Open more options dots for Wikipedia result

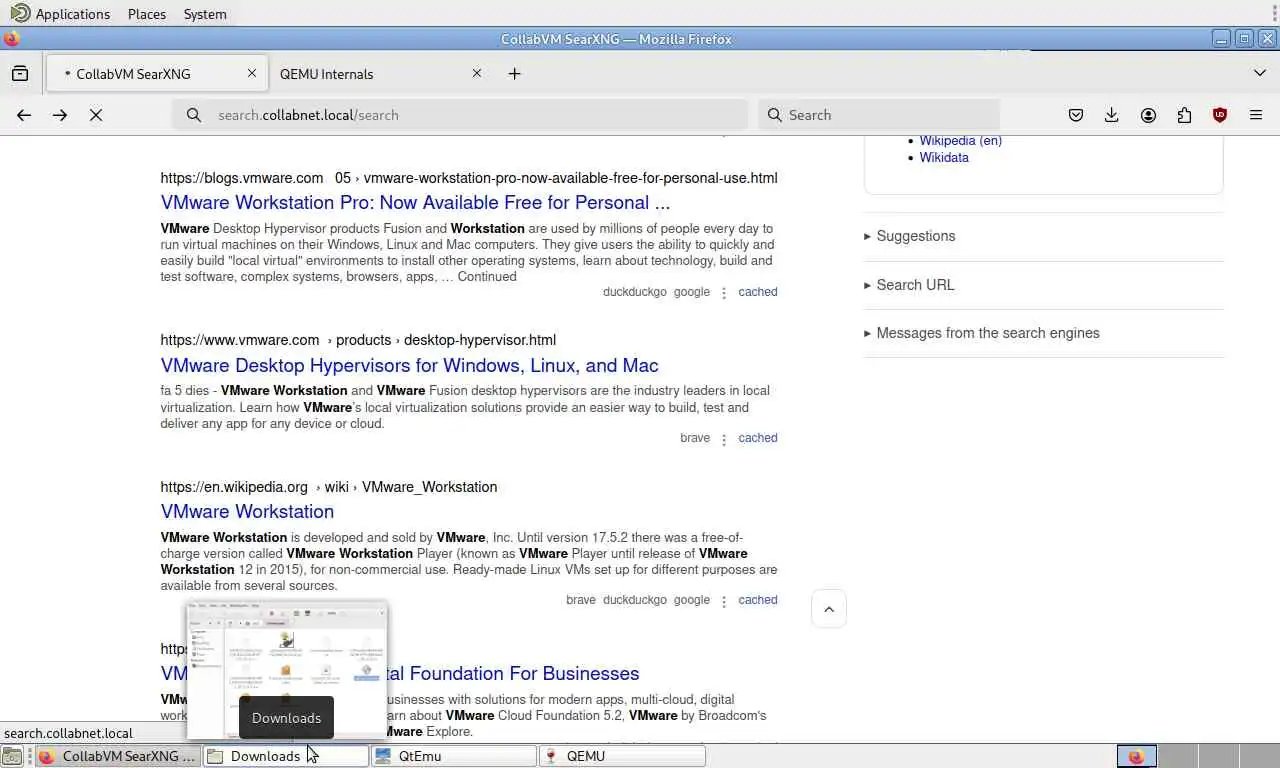724,601
